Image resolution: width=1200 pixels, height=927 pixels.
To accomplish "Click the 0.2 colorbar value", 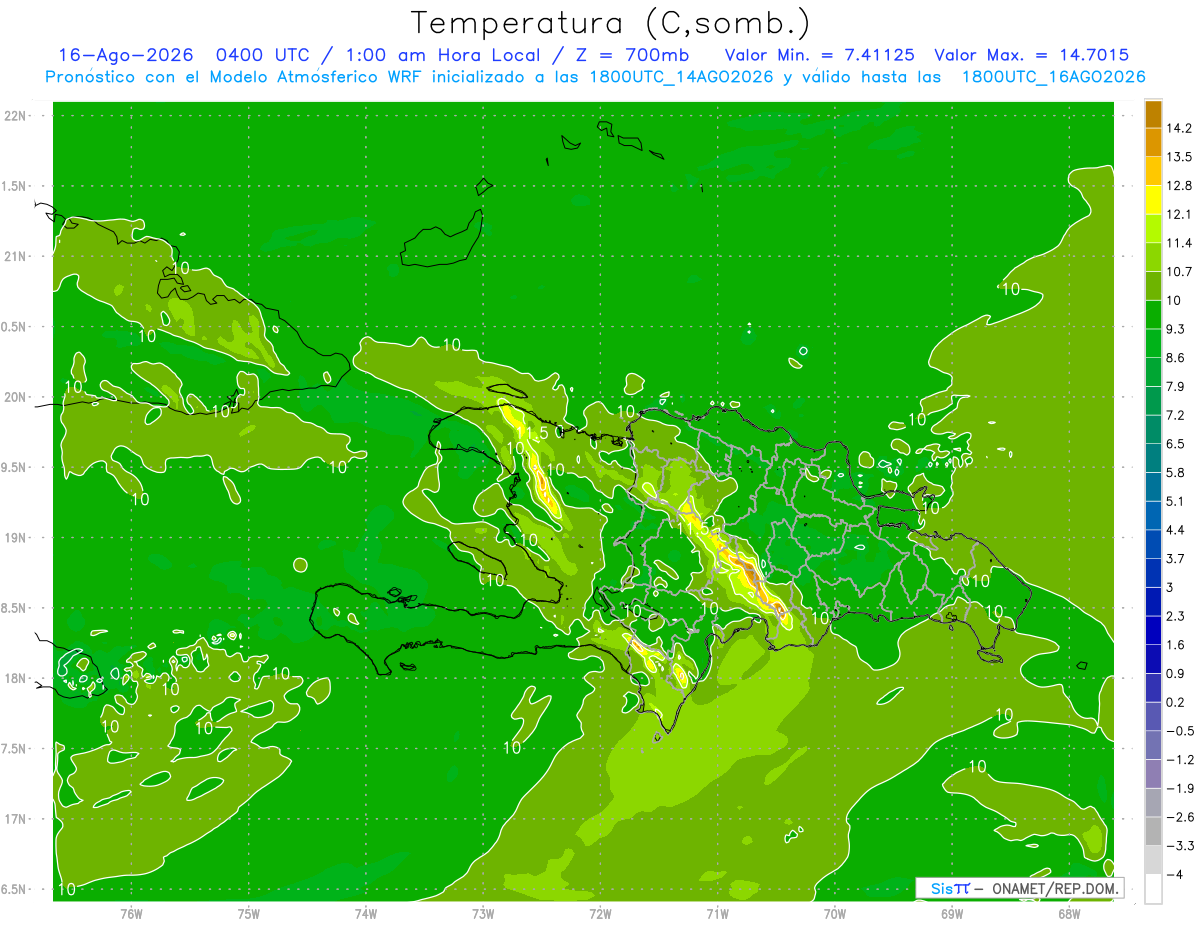I will (x=1175, y=702).
